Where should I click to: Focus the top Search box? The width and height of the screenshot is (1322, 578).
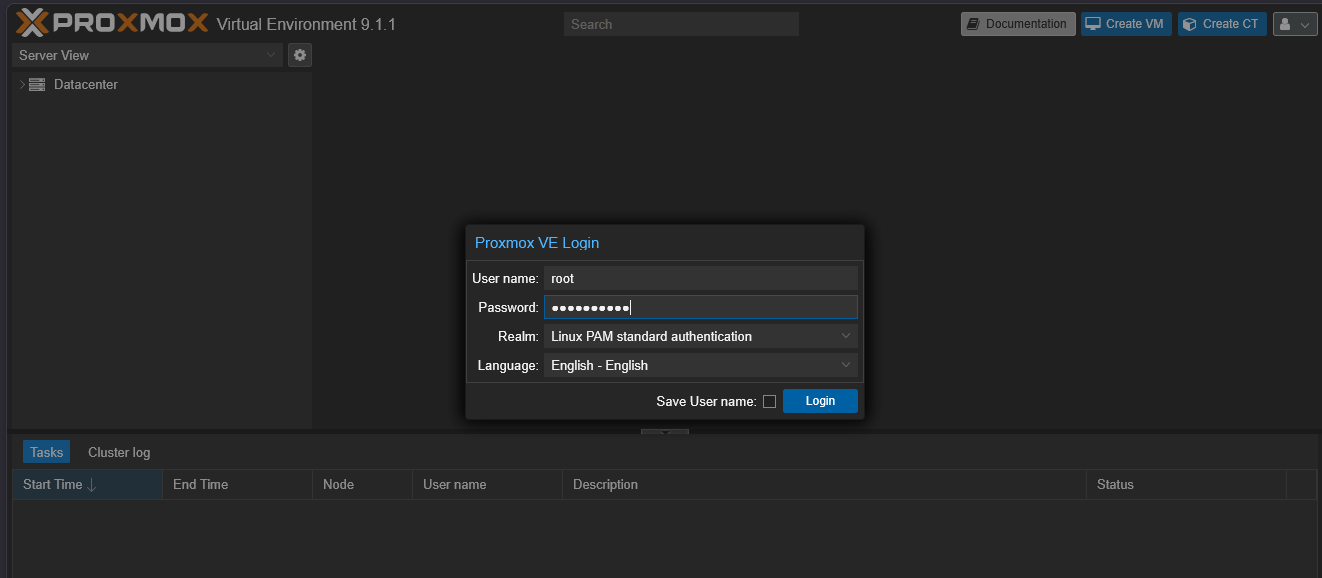pyautogui.click(x=681, y=24)
